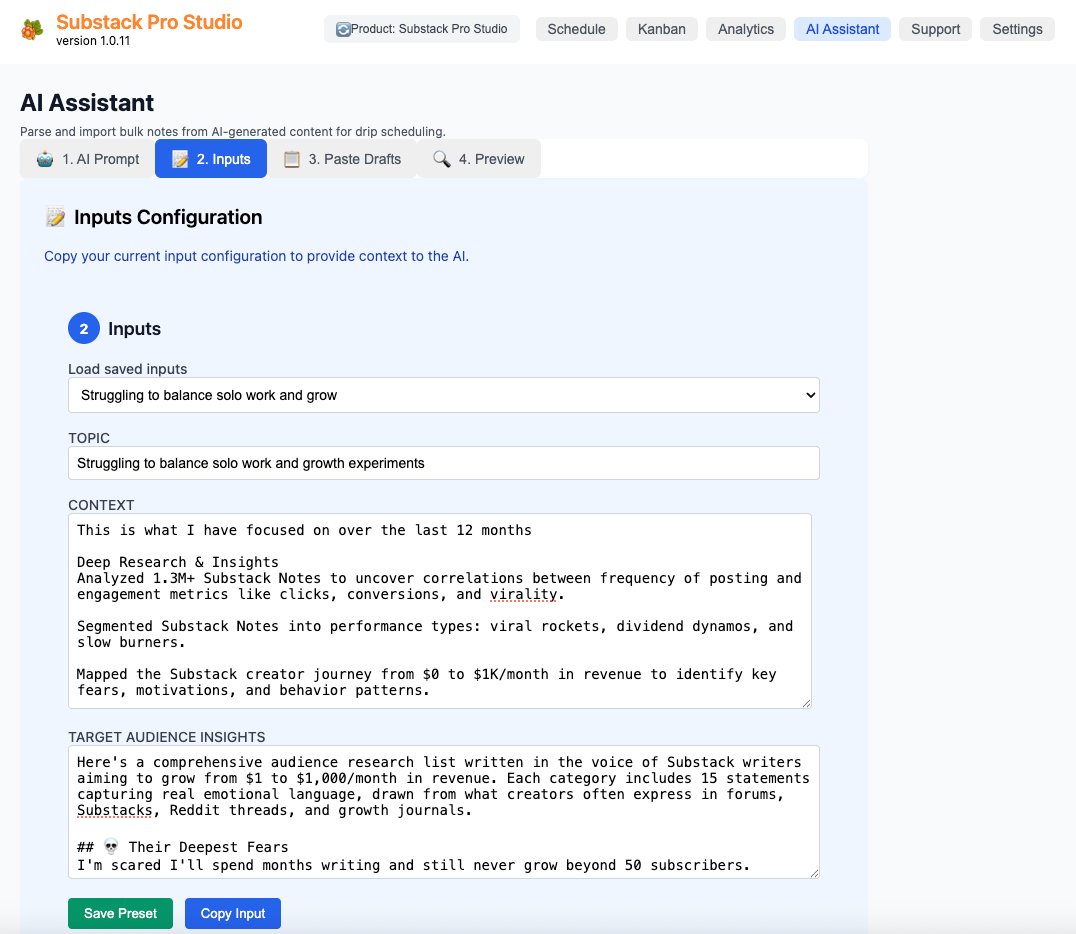1076x934 pixels.
Task: Click the AI Assistant page heading
Action: click(x=87, y=103)
